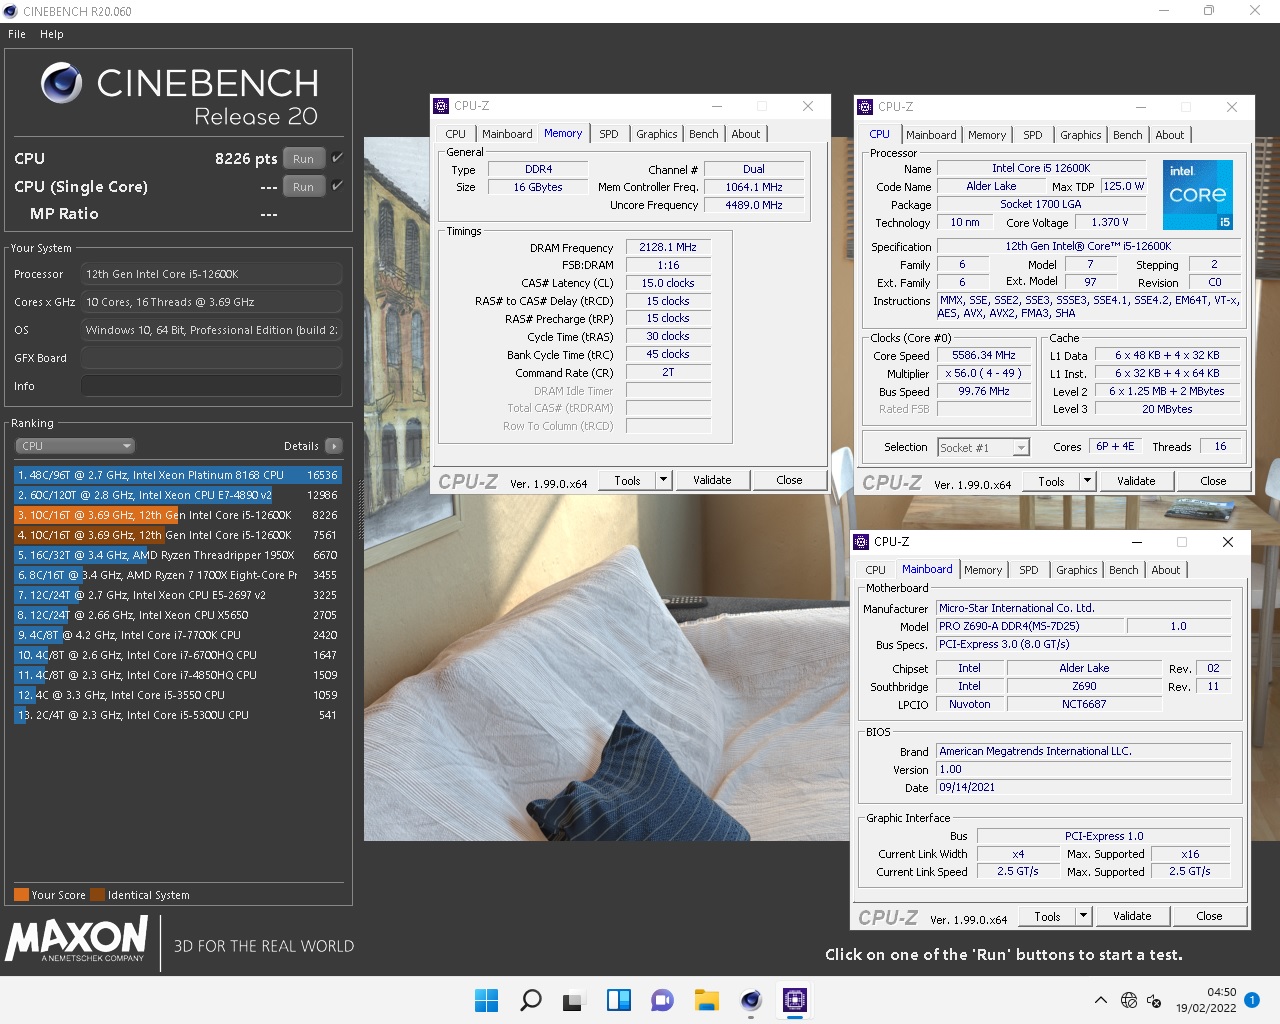
Task: Click Validate in CPU window
Action: pyautogui.click(x=1136, y=481)
